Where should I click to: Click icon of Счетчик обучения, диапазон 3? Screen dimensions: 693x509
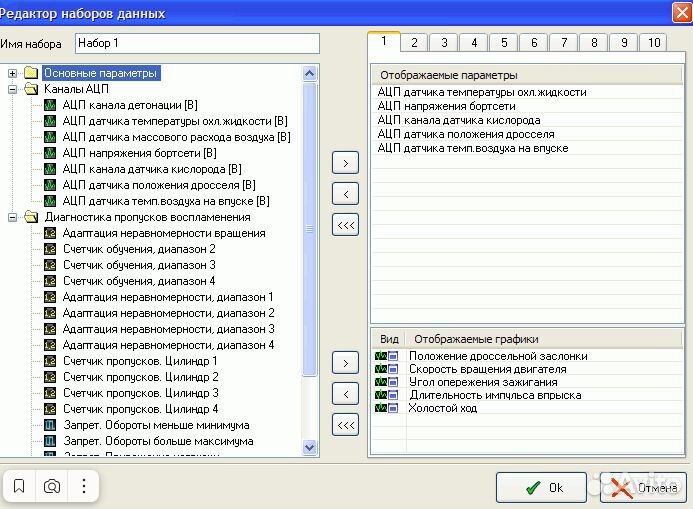pyautogui.click(x=50, y=265)
